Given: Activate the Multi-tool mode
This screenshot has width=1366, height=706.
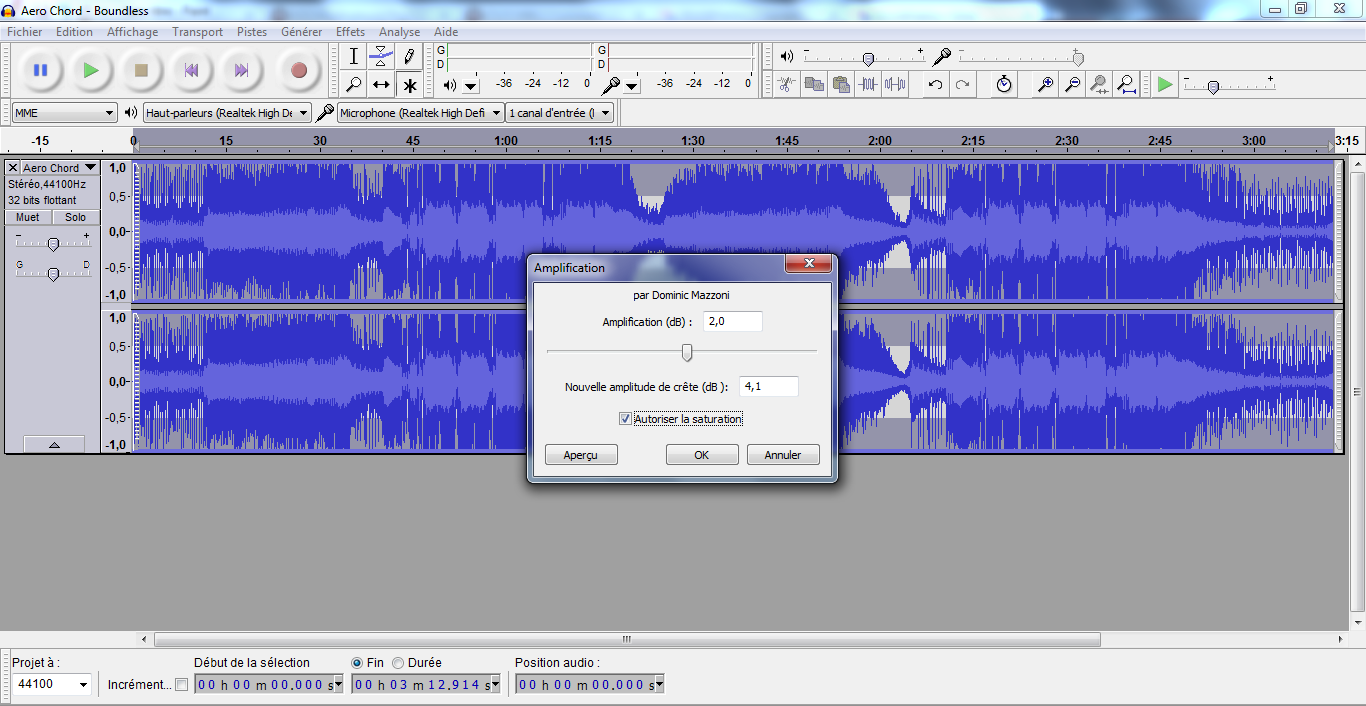Looking at the screenshot, I should (409, 85).
